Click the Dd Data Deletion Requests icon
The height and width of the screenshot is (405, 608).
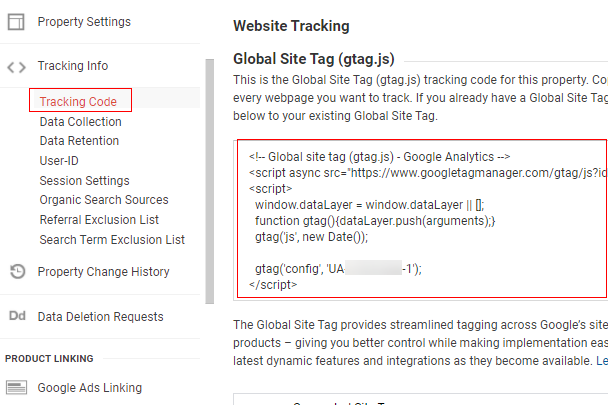[17, 316]
